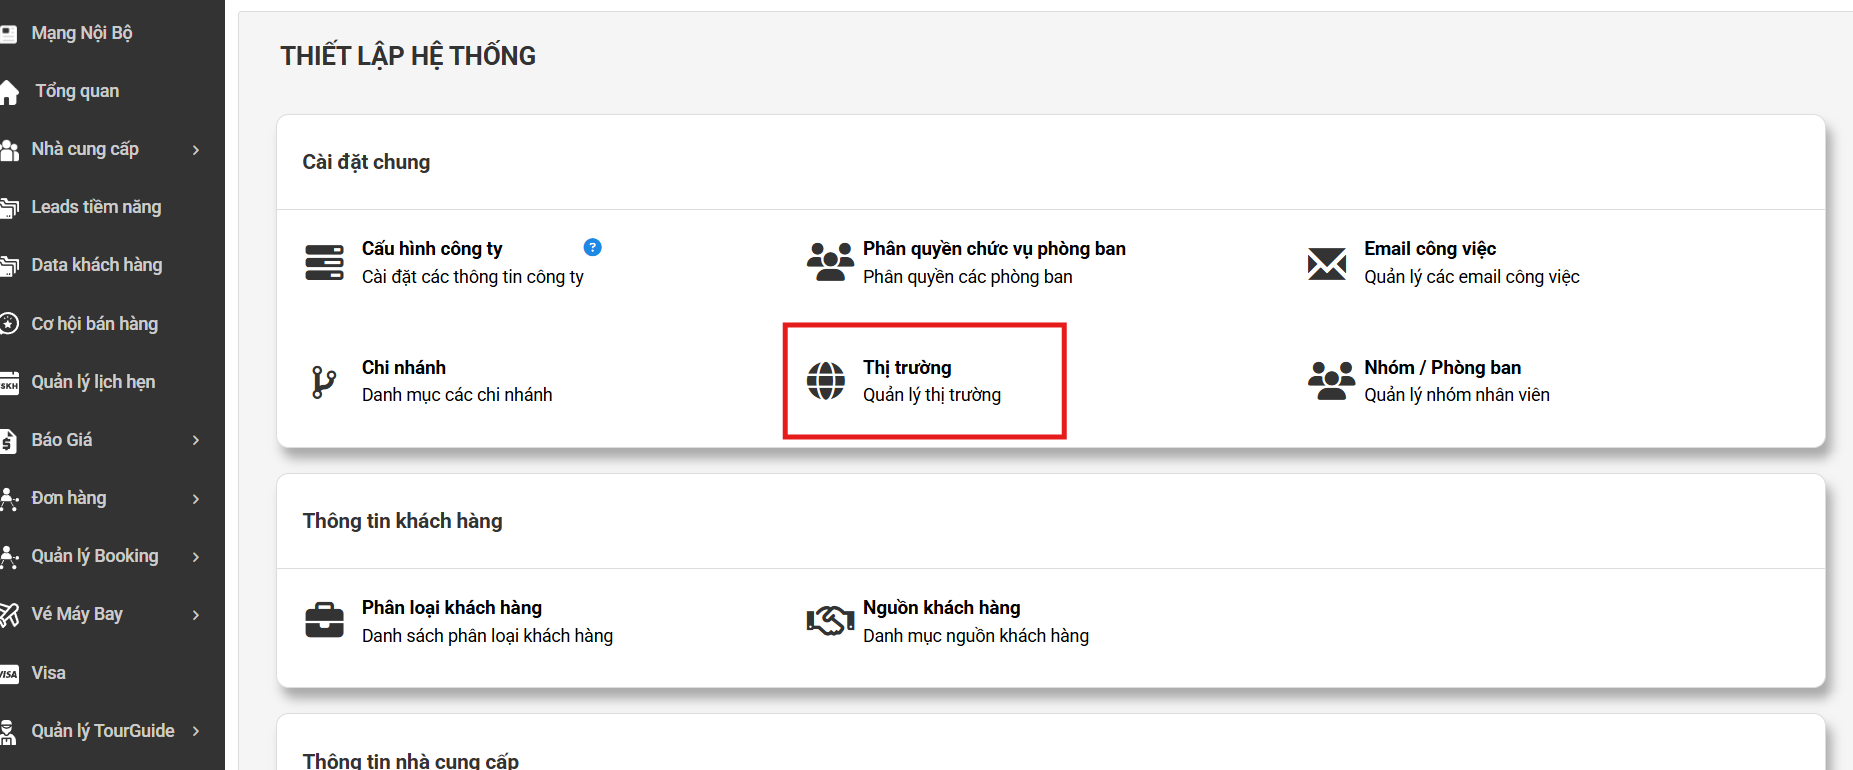Image resolution: width=1853 pixels, height=770 pixels.
Task: Expand the Quản lý Booking chevron
Action: (196, 557)
